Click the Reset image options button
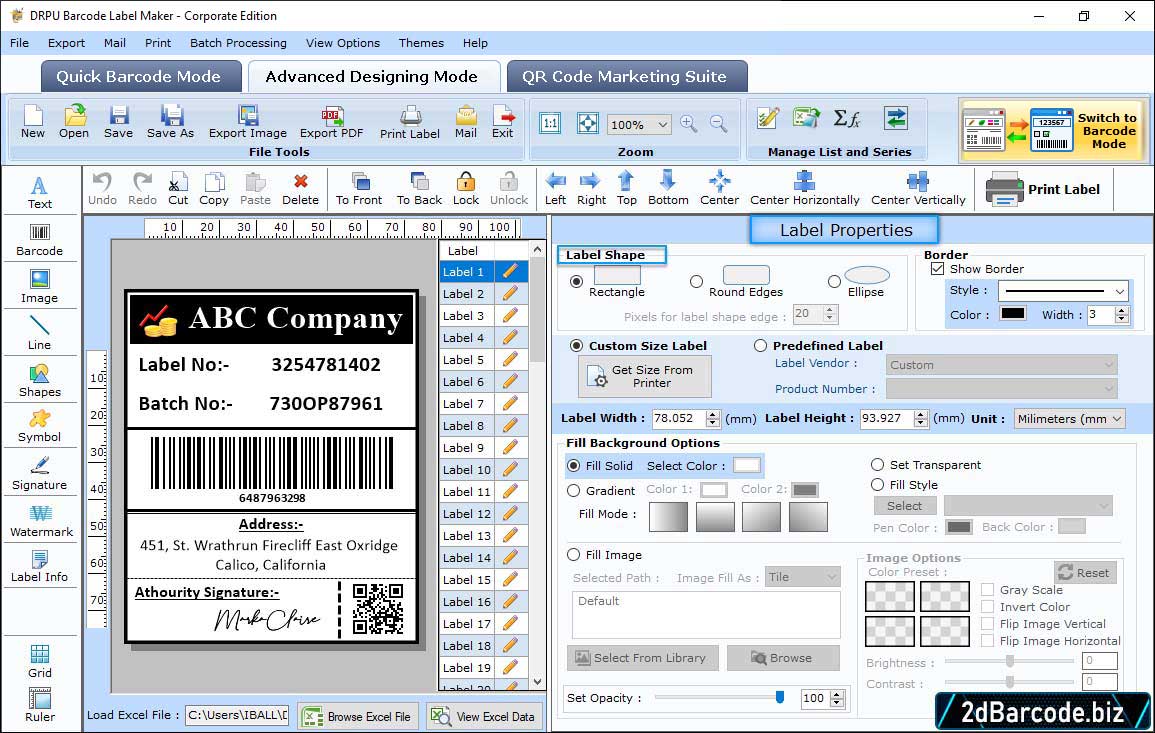Screen dimensions: 1155x733 coord(1085,572)
